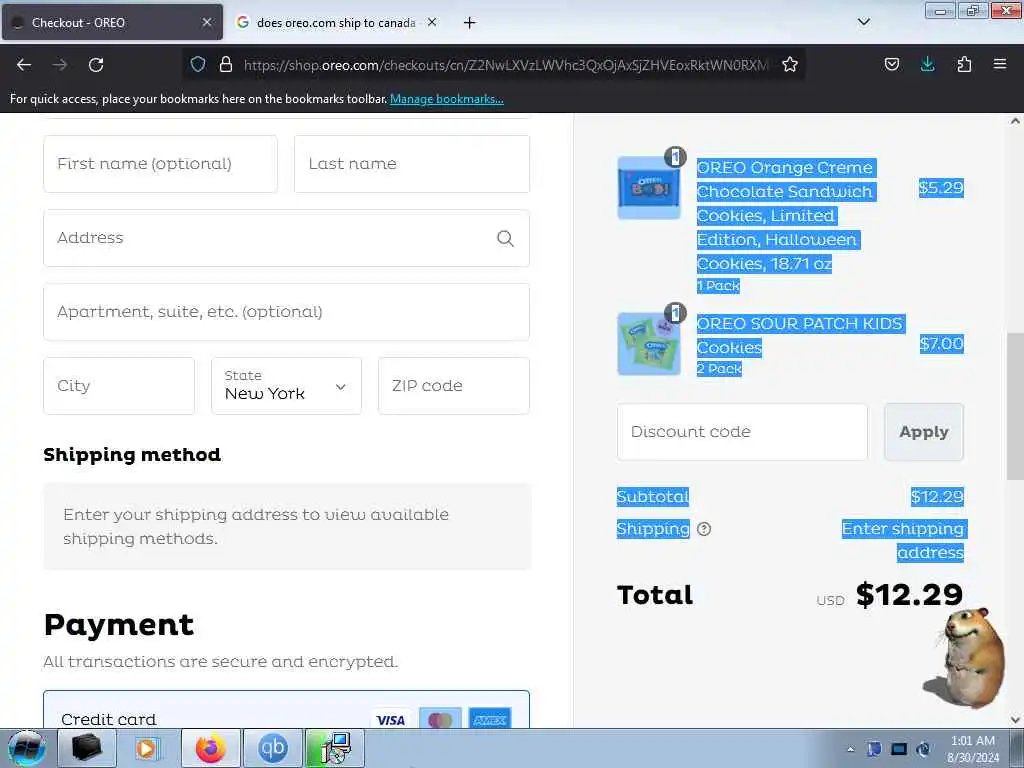Click the ZIP code field
This screenshot has width=1024, height=768.
coord(454,386)
